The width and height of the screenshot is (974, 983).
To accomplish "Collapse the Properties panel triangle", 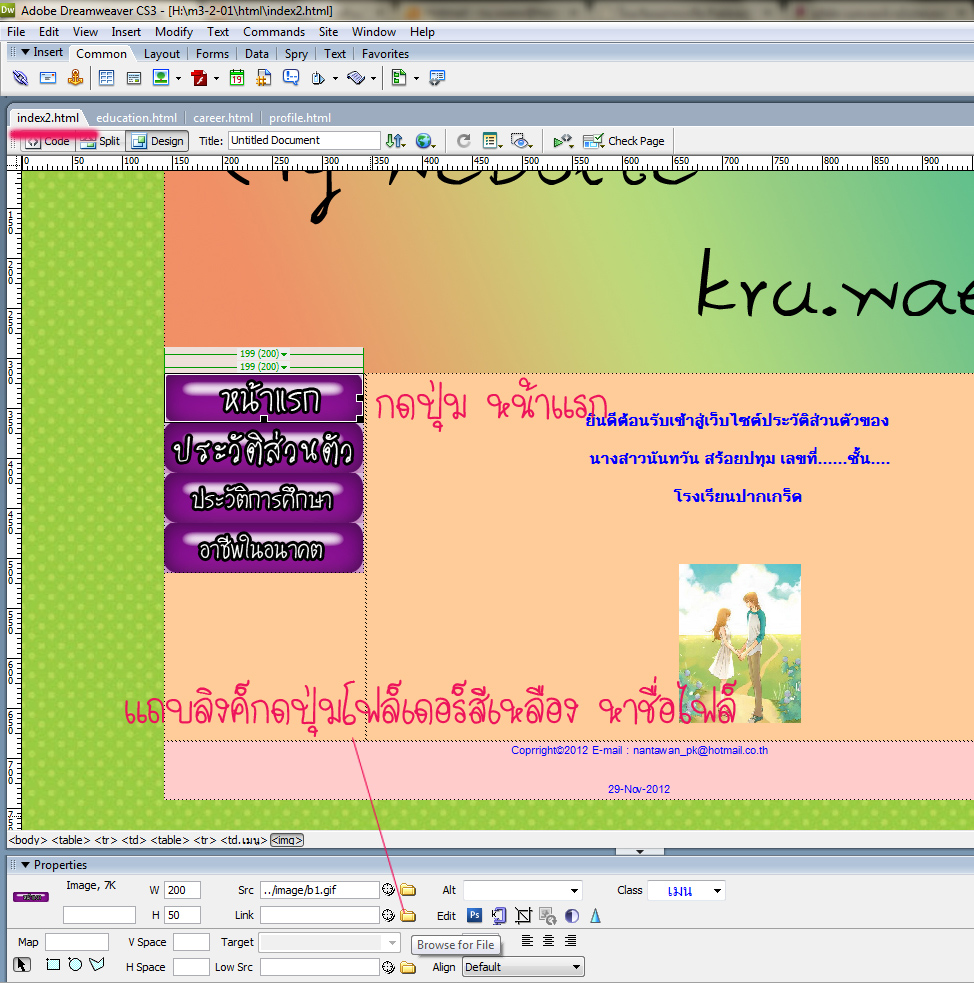I will (26, 865).
